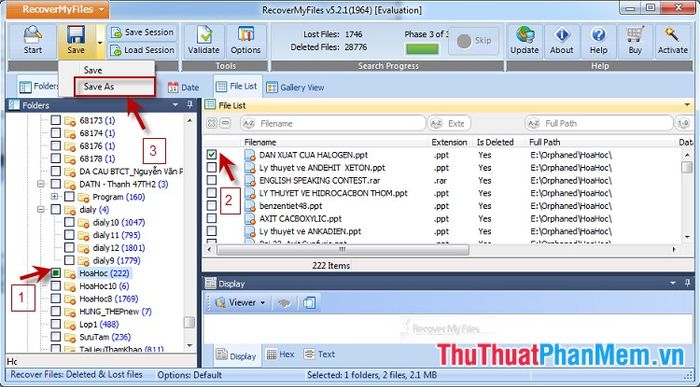Switch to the Gallery View tab
700x387 pixels.
(x=295, y=87)
